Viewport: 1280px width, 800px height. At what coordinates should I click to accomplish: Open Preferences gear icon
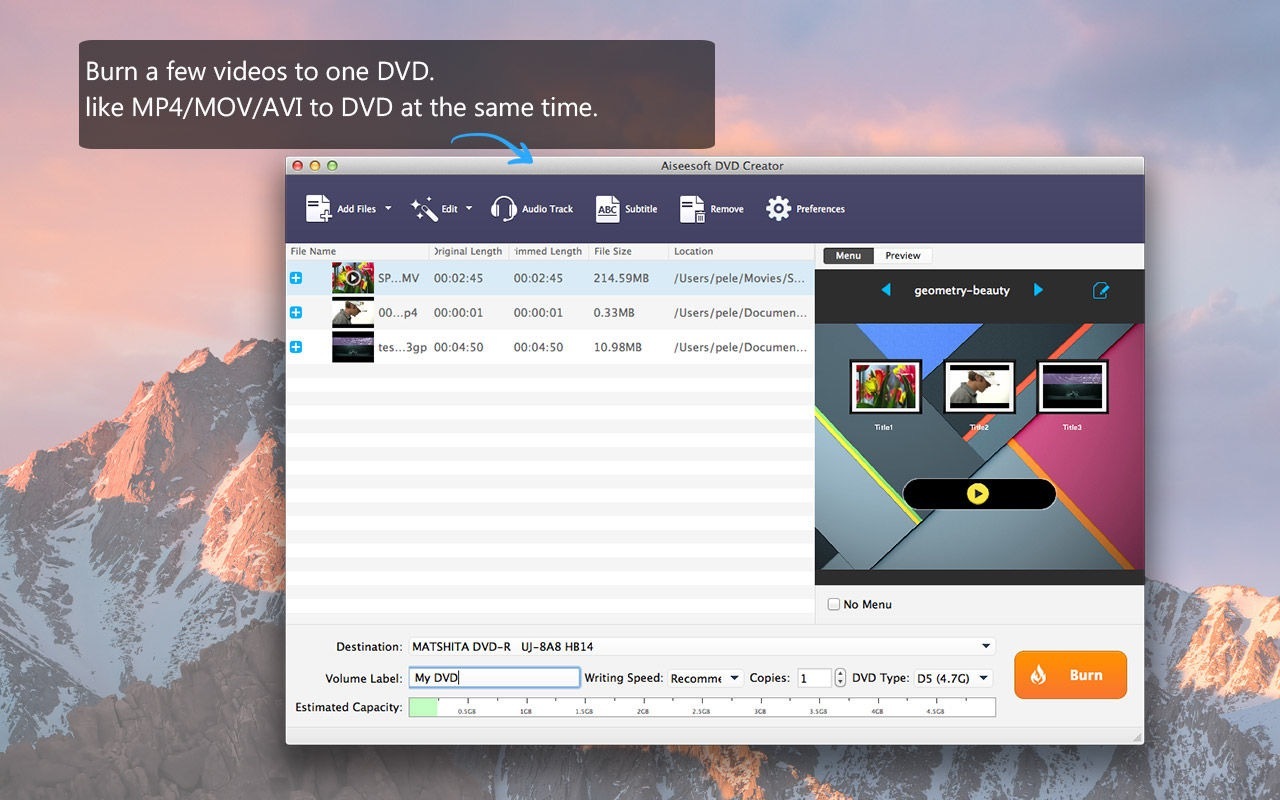pyautogui.click(x=778, y=209)
